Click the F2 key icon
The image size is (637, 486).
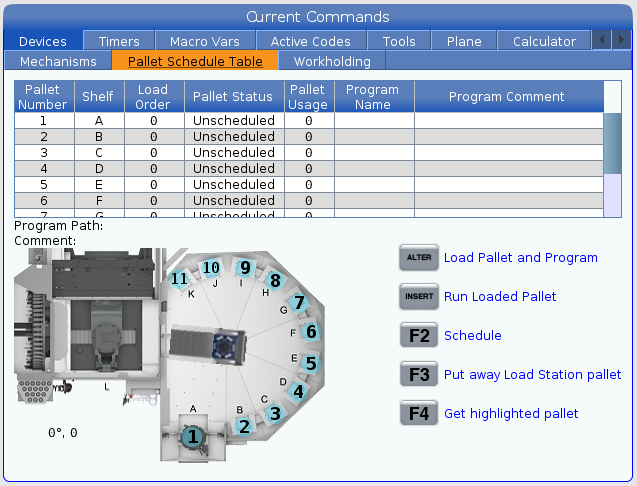click(x=418, y=336)
